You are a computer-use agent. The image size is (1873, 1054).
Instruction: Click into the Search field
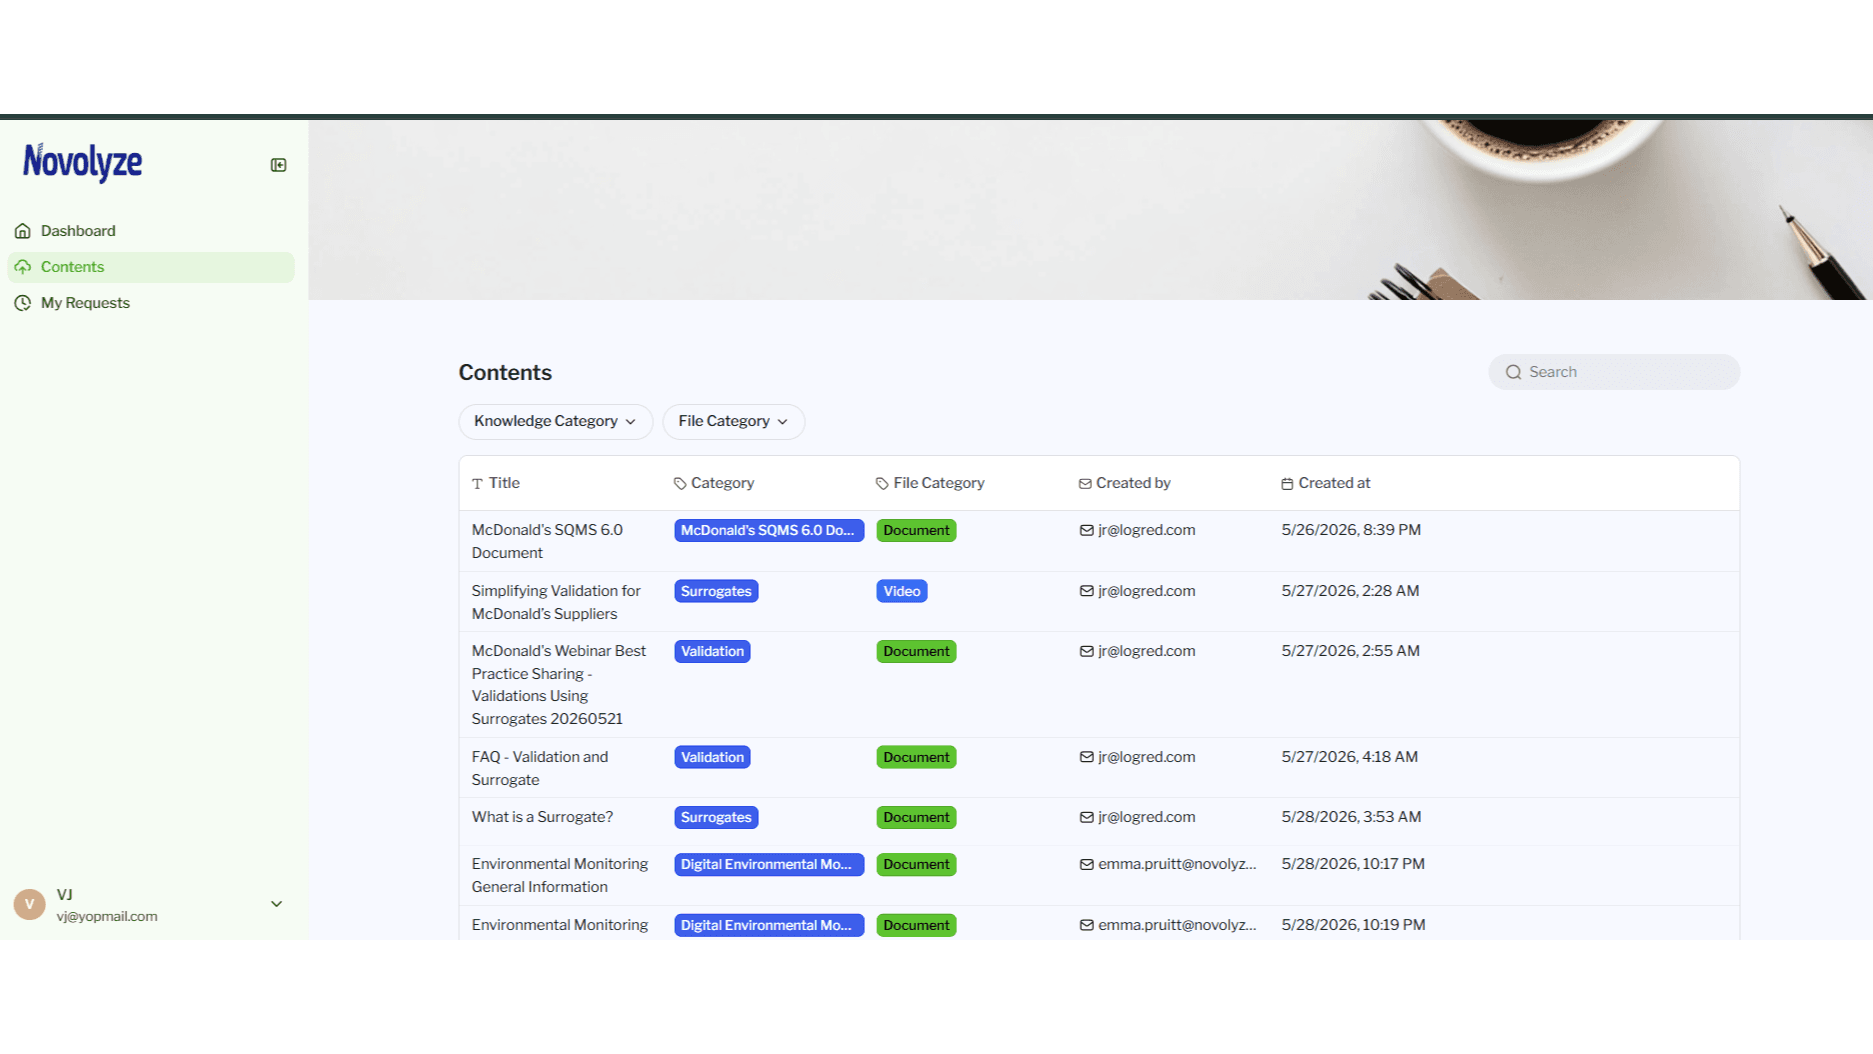[x=1614, y=372]
